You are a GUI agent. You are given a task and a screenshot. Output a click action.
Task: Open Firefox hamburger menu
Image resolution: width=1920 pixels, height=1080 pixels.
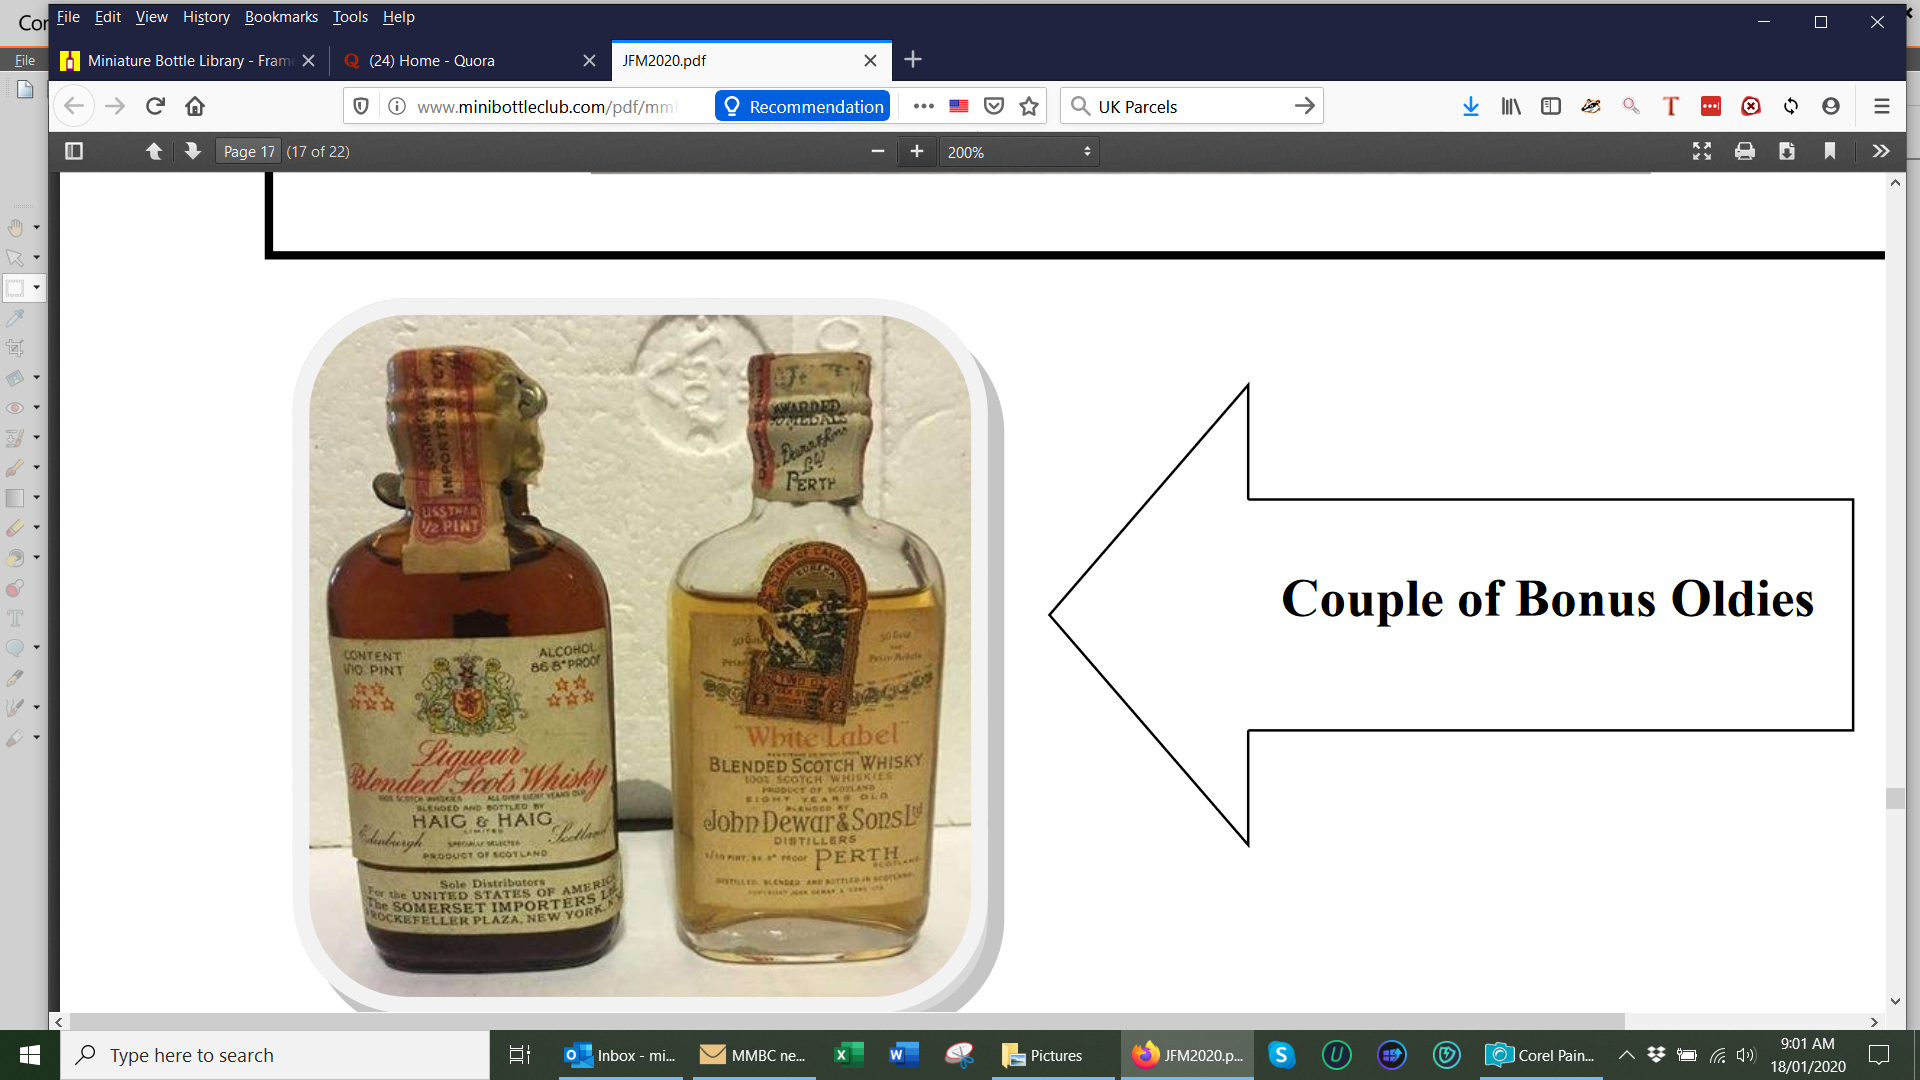pyautogui.click(x=1881, y=106)
